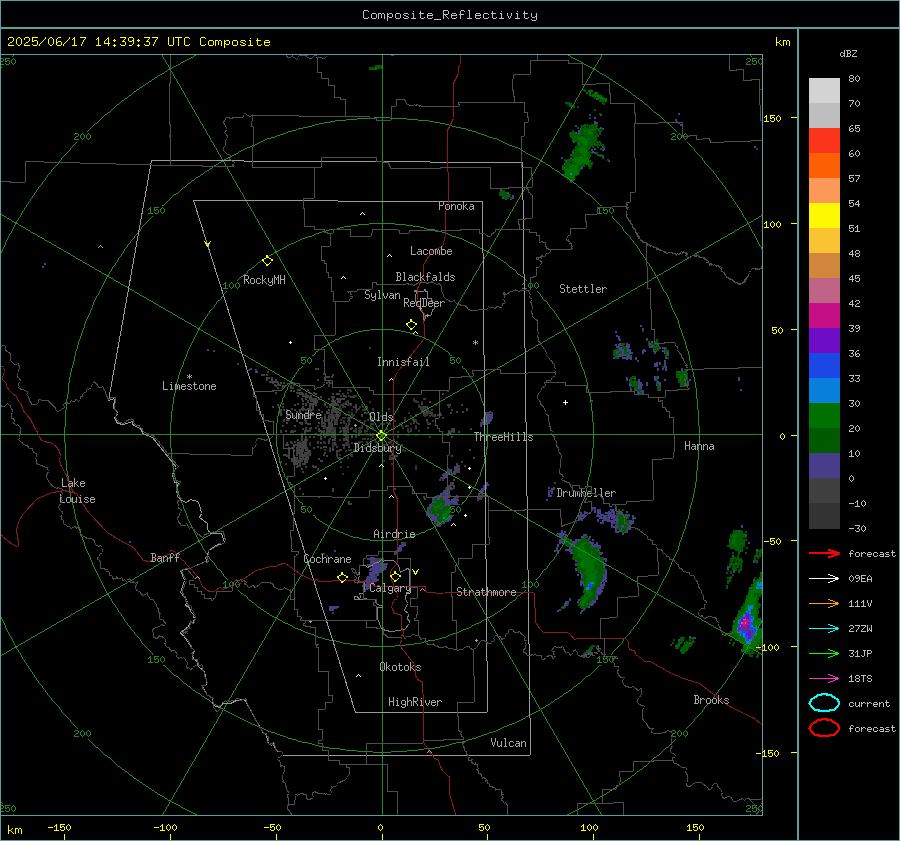Viewport: 900px width, 841px height.
Task: Select the Banff label
Action: [165, 558]
